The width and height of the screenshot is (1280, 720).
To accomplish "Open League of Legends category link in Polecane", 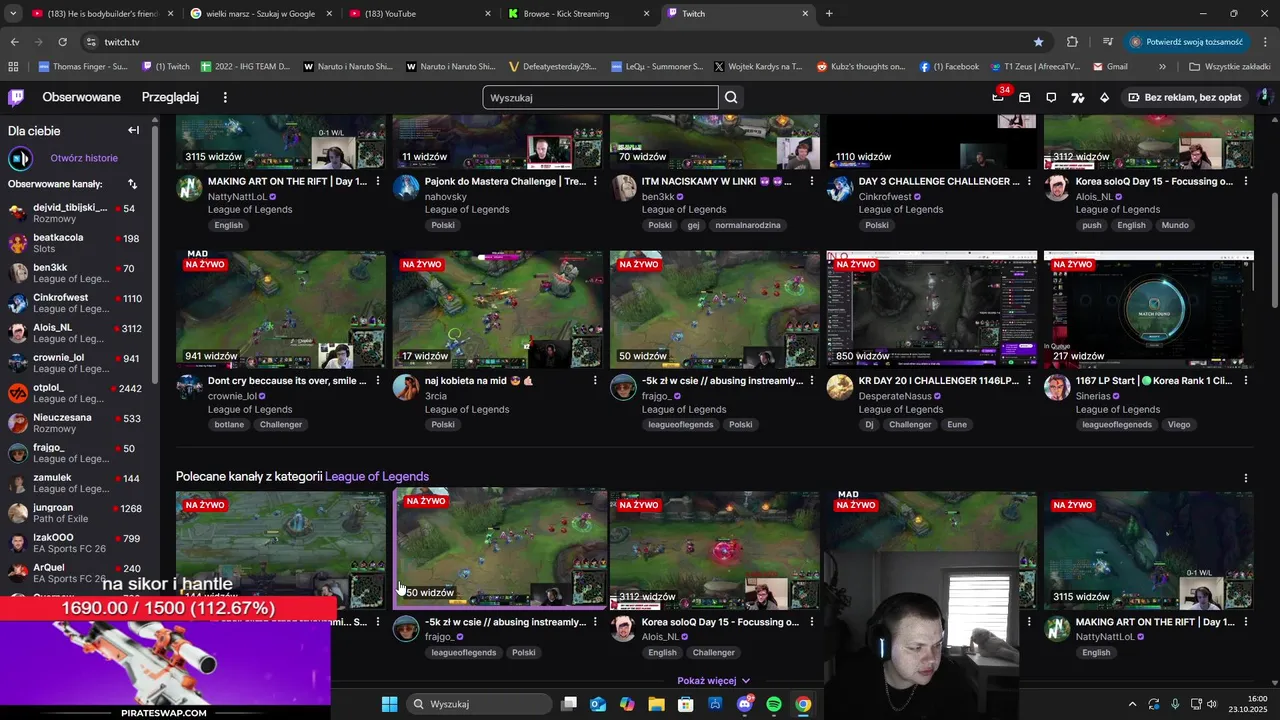I will point(377,477).
